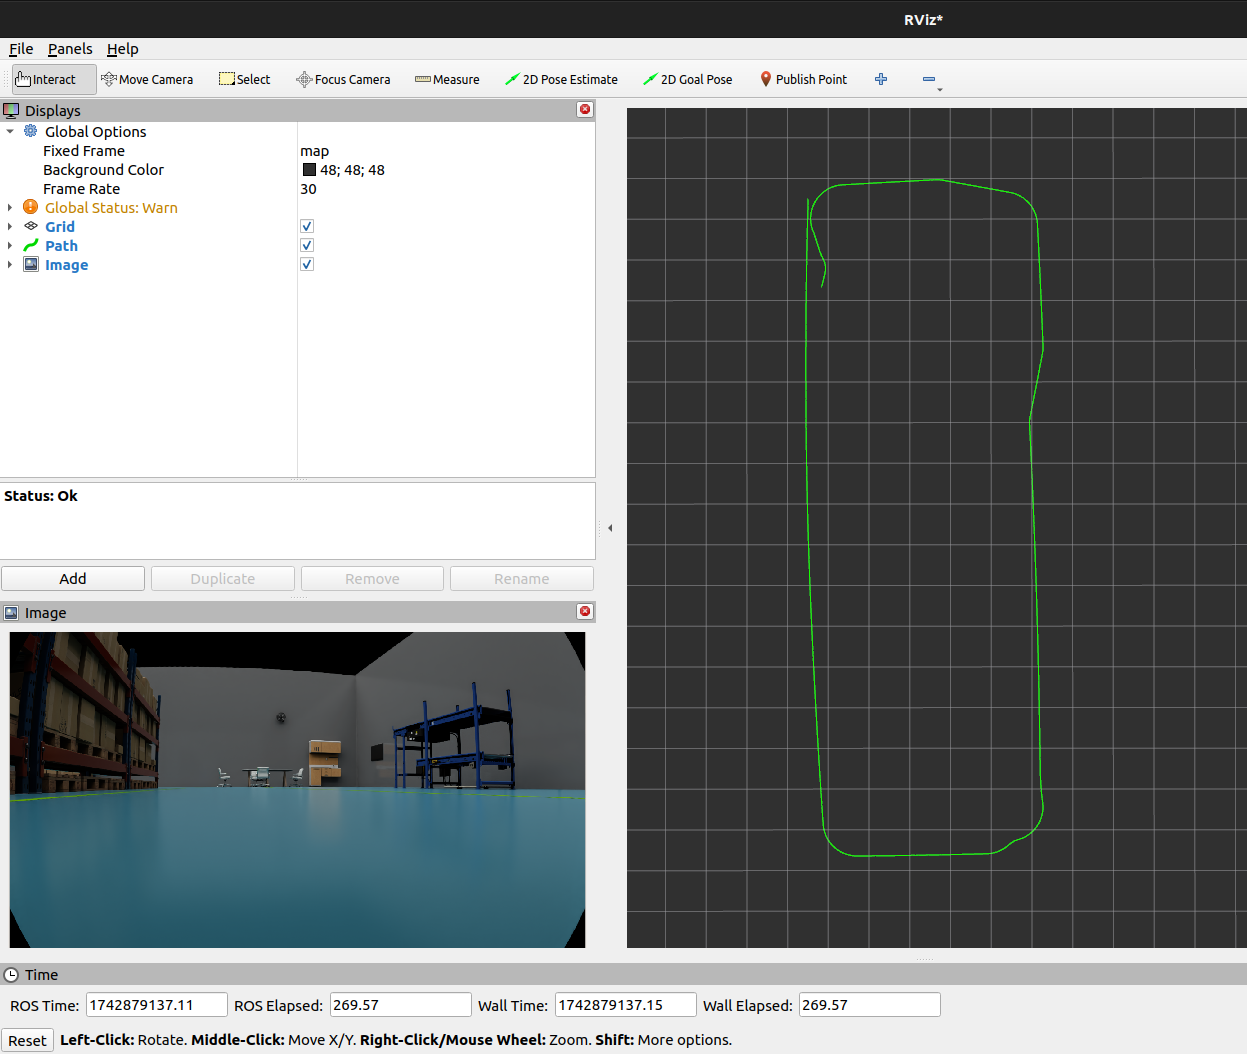
Task: Disable the Image display checkbox
Action: point(307,265)
